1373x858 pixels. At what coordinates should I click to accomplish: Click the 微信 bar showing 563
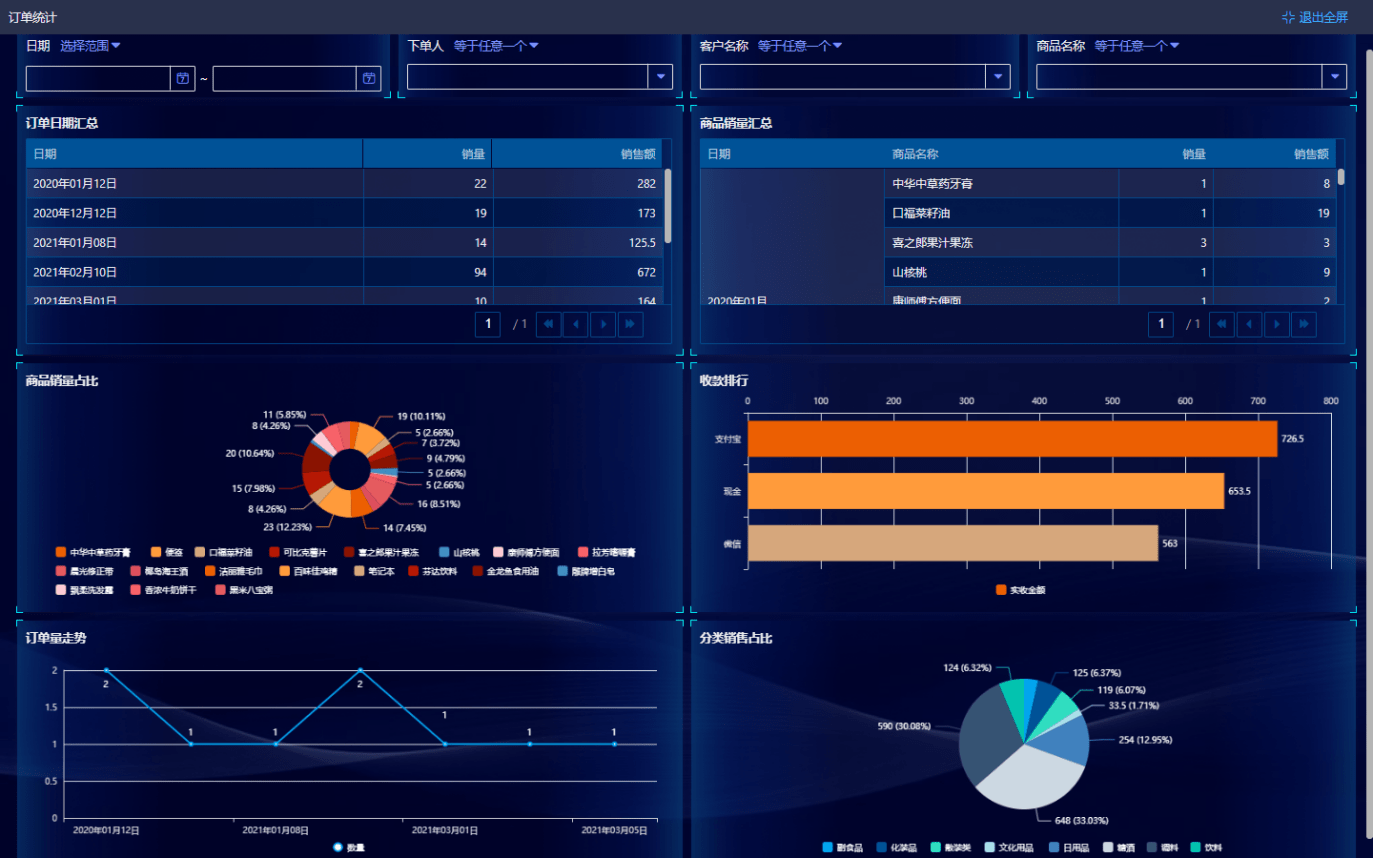pyautogui.click(x=953, y=543)
